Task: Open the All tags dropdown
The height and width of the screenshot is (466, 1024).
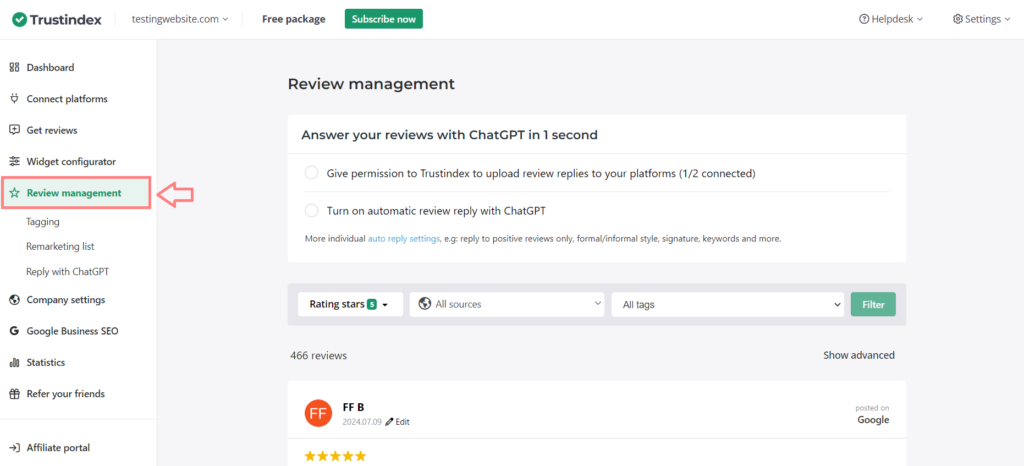Action: tap(728, 304)
